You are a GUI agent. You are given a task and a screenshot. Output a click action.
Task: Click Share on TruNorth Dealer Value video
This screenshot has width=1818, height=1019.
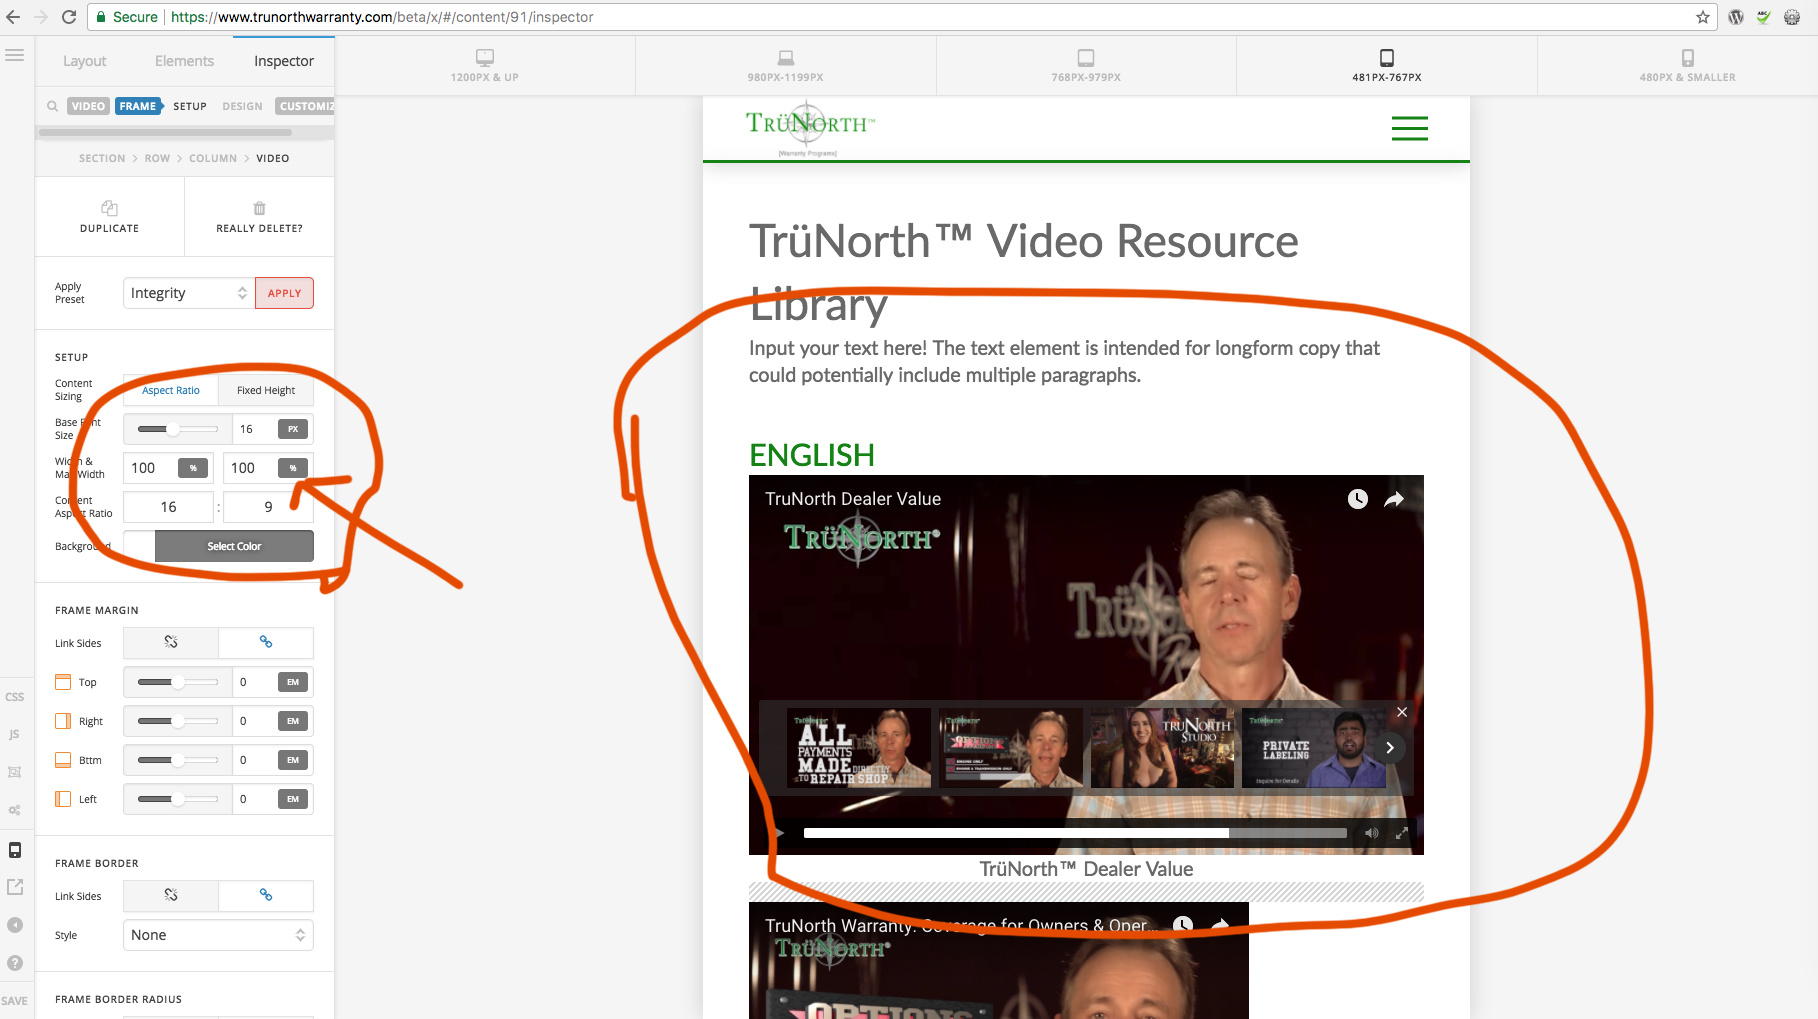[1394, 499]
